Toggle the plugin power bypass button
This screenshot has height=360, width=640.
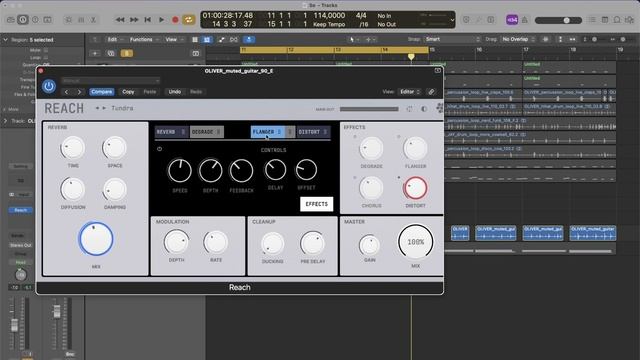(x=49, y=86)
